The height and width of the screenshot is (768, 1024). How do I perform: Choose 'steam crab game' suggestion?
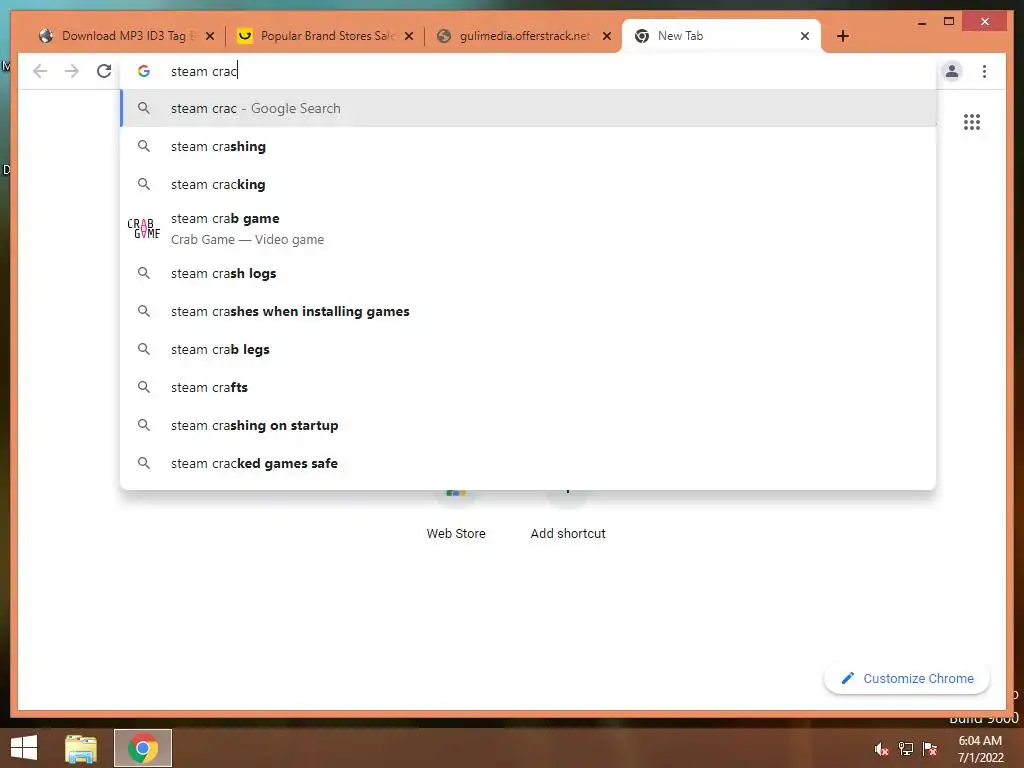528,229
